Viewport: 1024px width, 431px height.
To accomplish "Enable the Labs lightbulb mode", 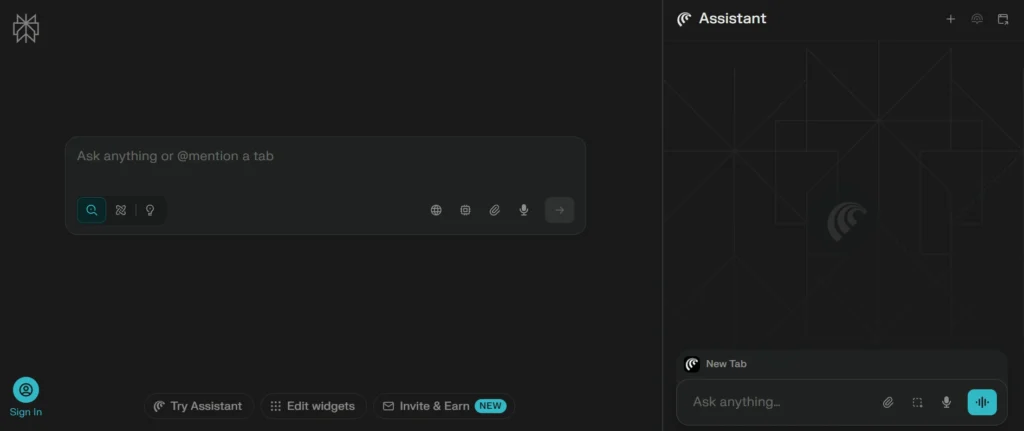I will pyautogui.click(x=150, y=210).
